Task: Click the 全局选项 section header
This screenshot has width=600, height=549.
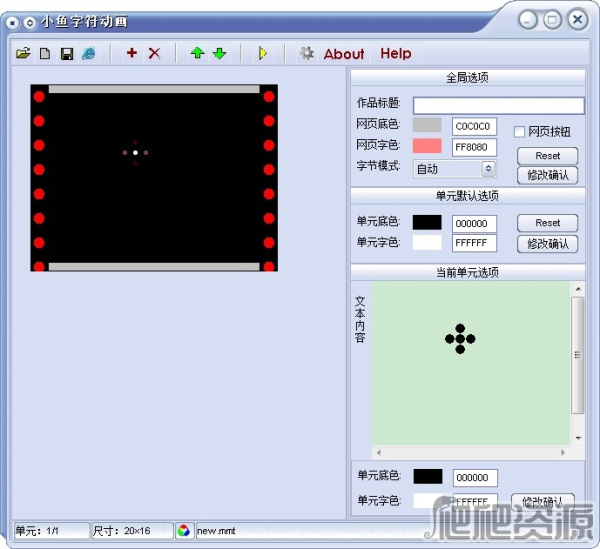Action: (x=468, y=78)
